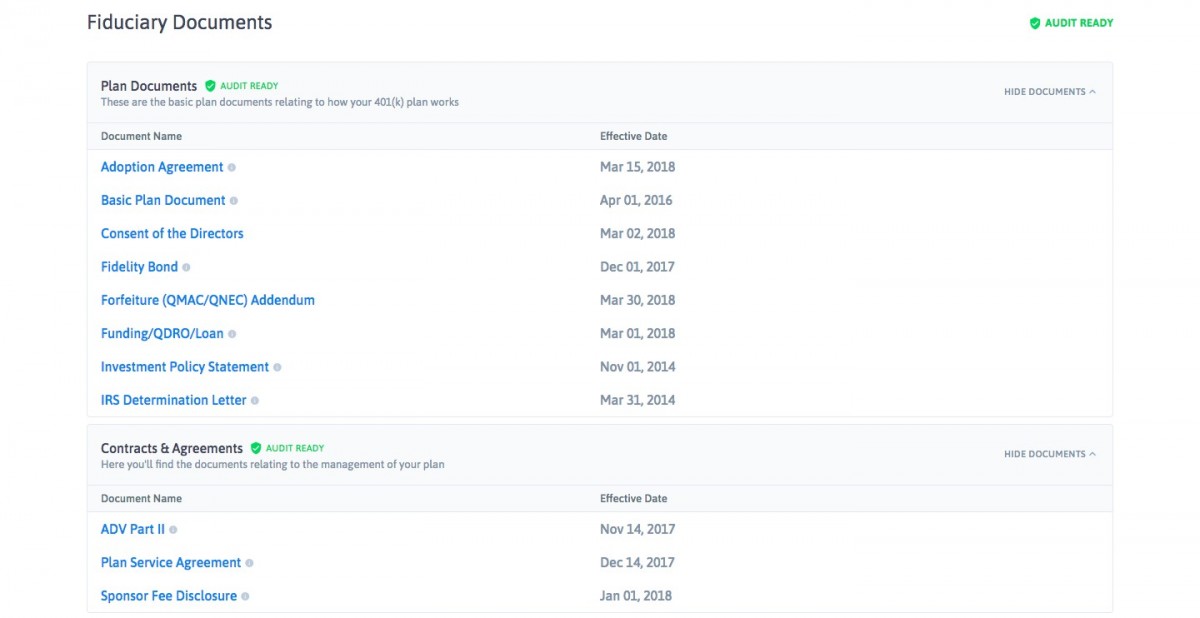Click info dot next to Fidelity Bond

(x=187, y=268)
